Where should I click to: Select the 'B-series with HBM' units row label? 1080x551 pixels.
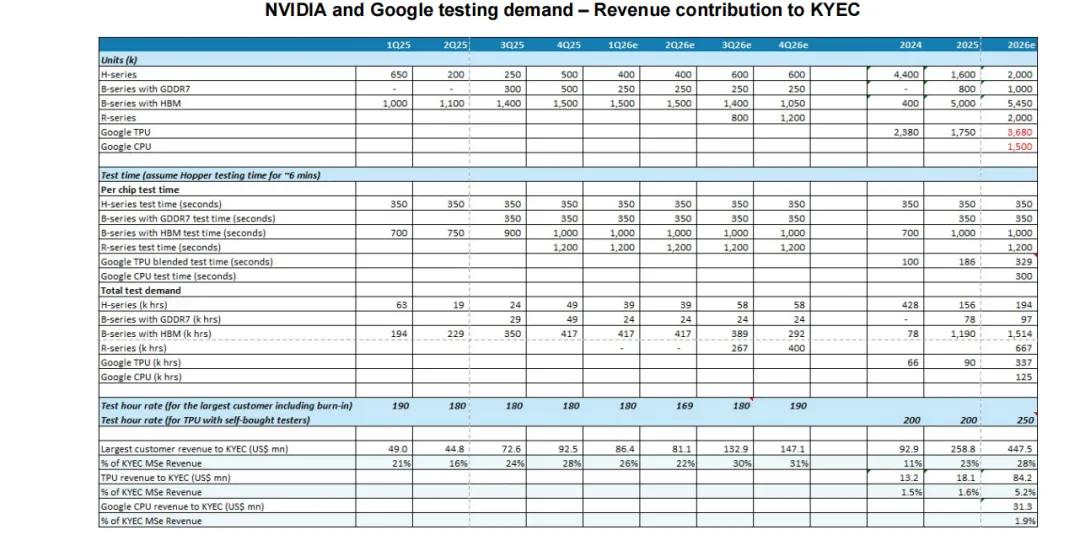[x=141, y=103]
